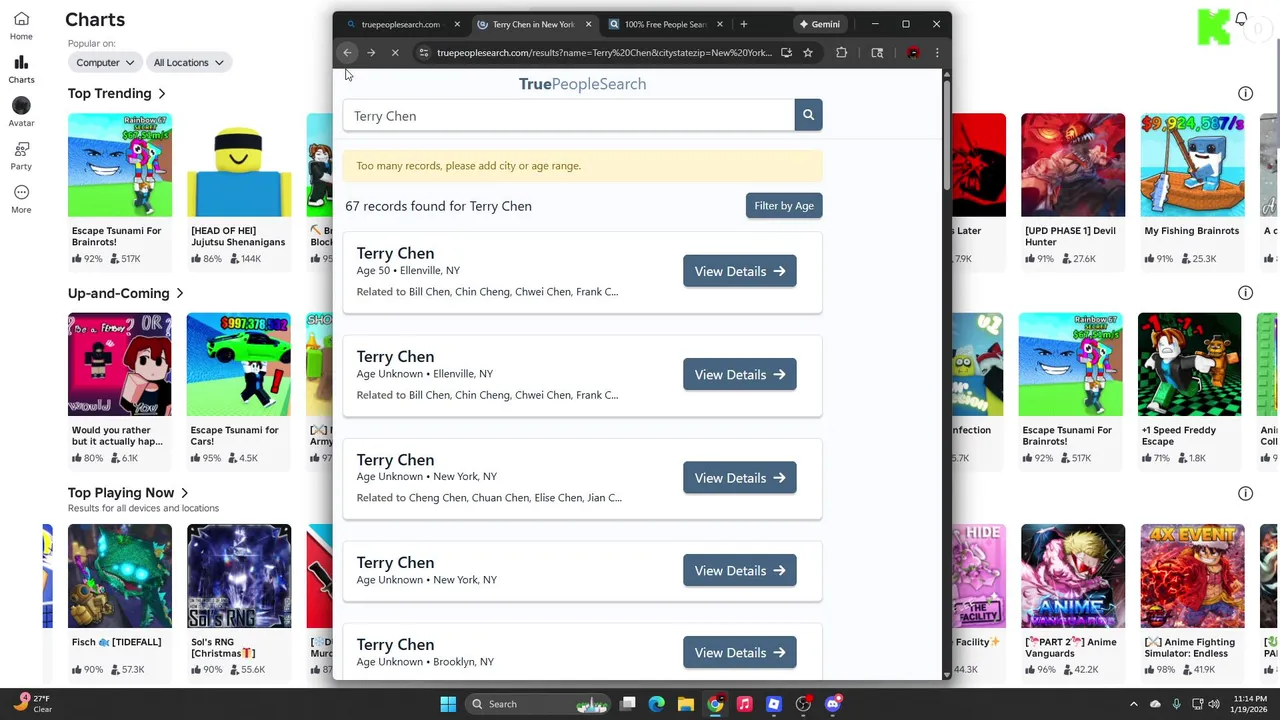Click the blue search magnifier button
1280x720 pixels.
coord(808,115)
